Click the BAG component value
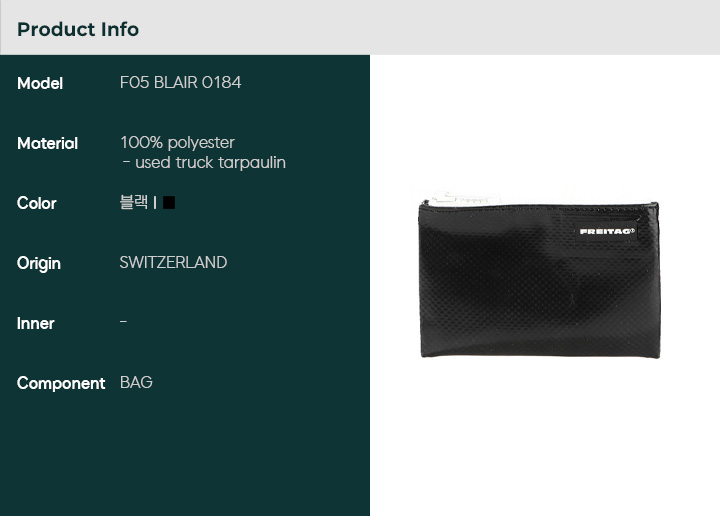 pyautogui.click(x=136, y=382)
